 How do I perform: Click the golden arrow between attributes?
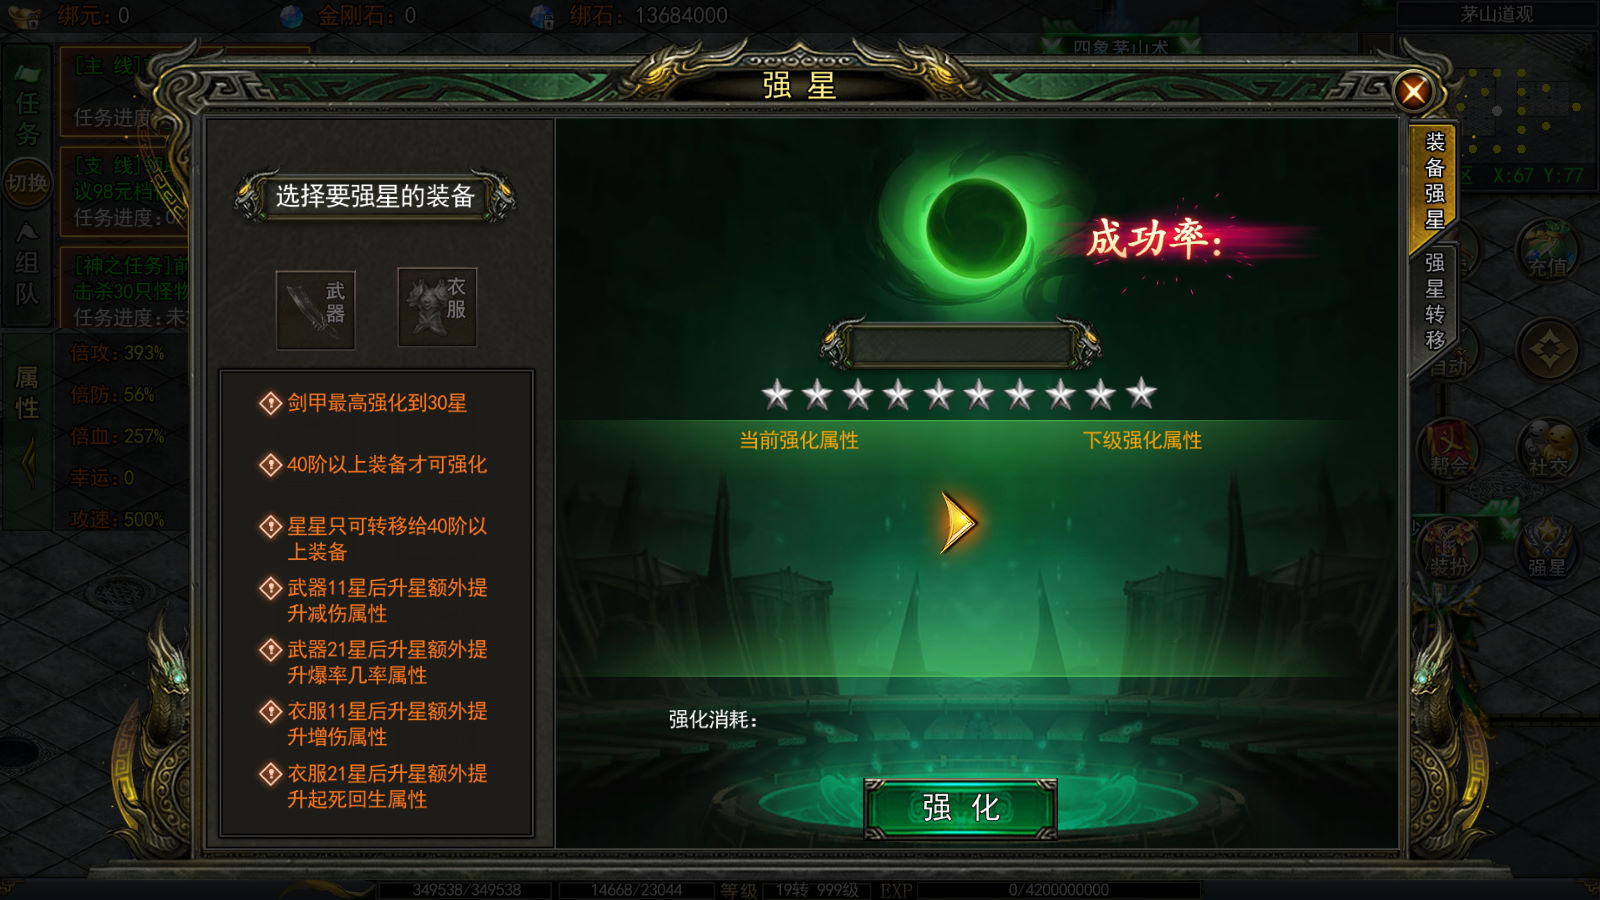(x=958, y=523)
